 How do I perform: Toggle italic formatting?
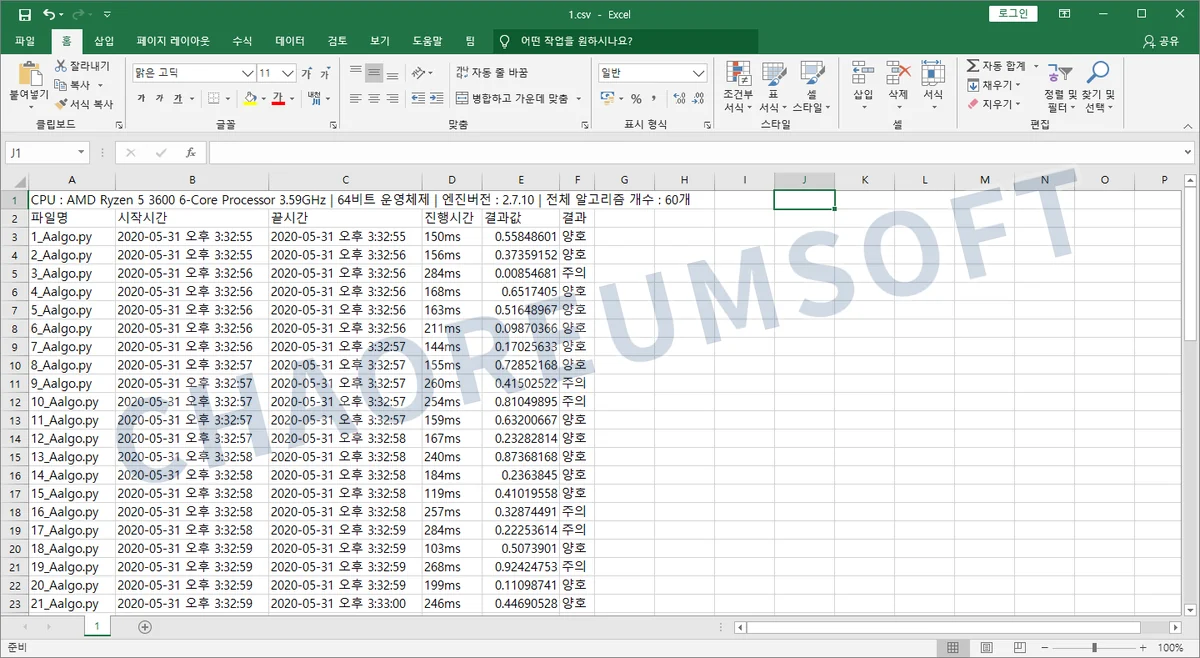pos(160,99)
